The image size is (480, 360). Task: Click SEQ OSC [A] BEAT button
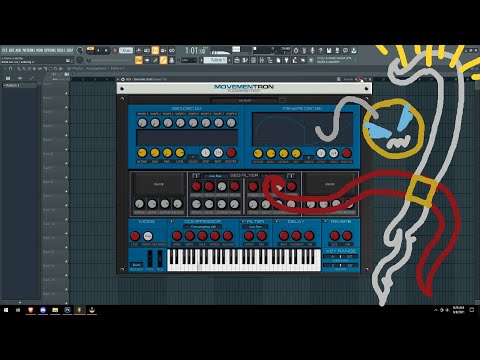point(218,153)
